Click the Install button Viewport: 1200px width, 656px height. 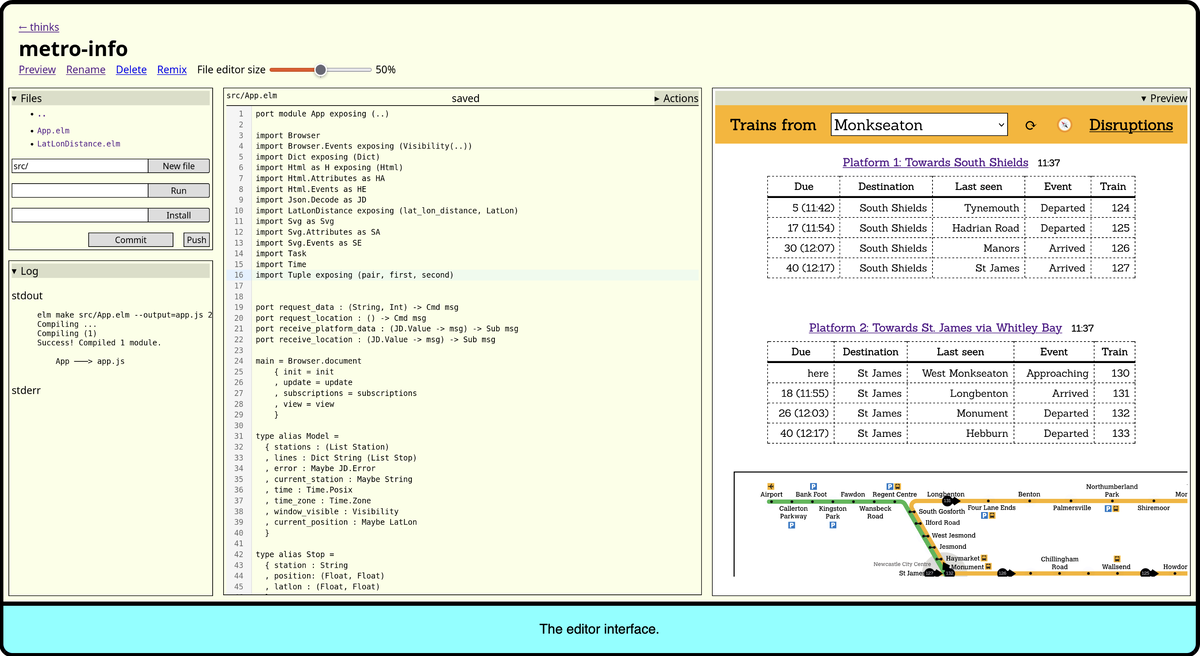179,215
